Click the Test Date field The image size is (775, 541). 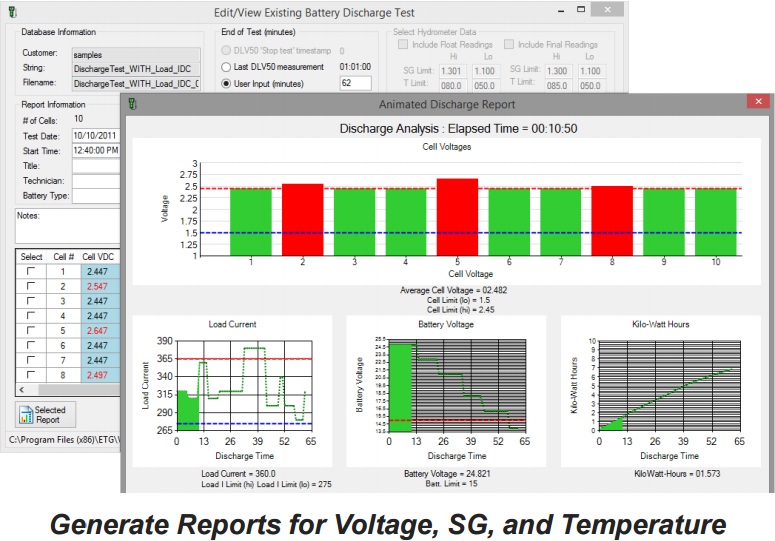95,136
